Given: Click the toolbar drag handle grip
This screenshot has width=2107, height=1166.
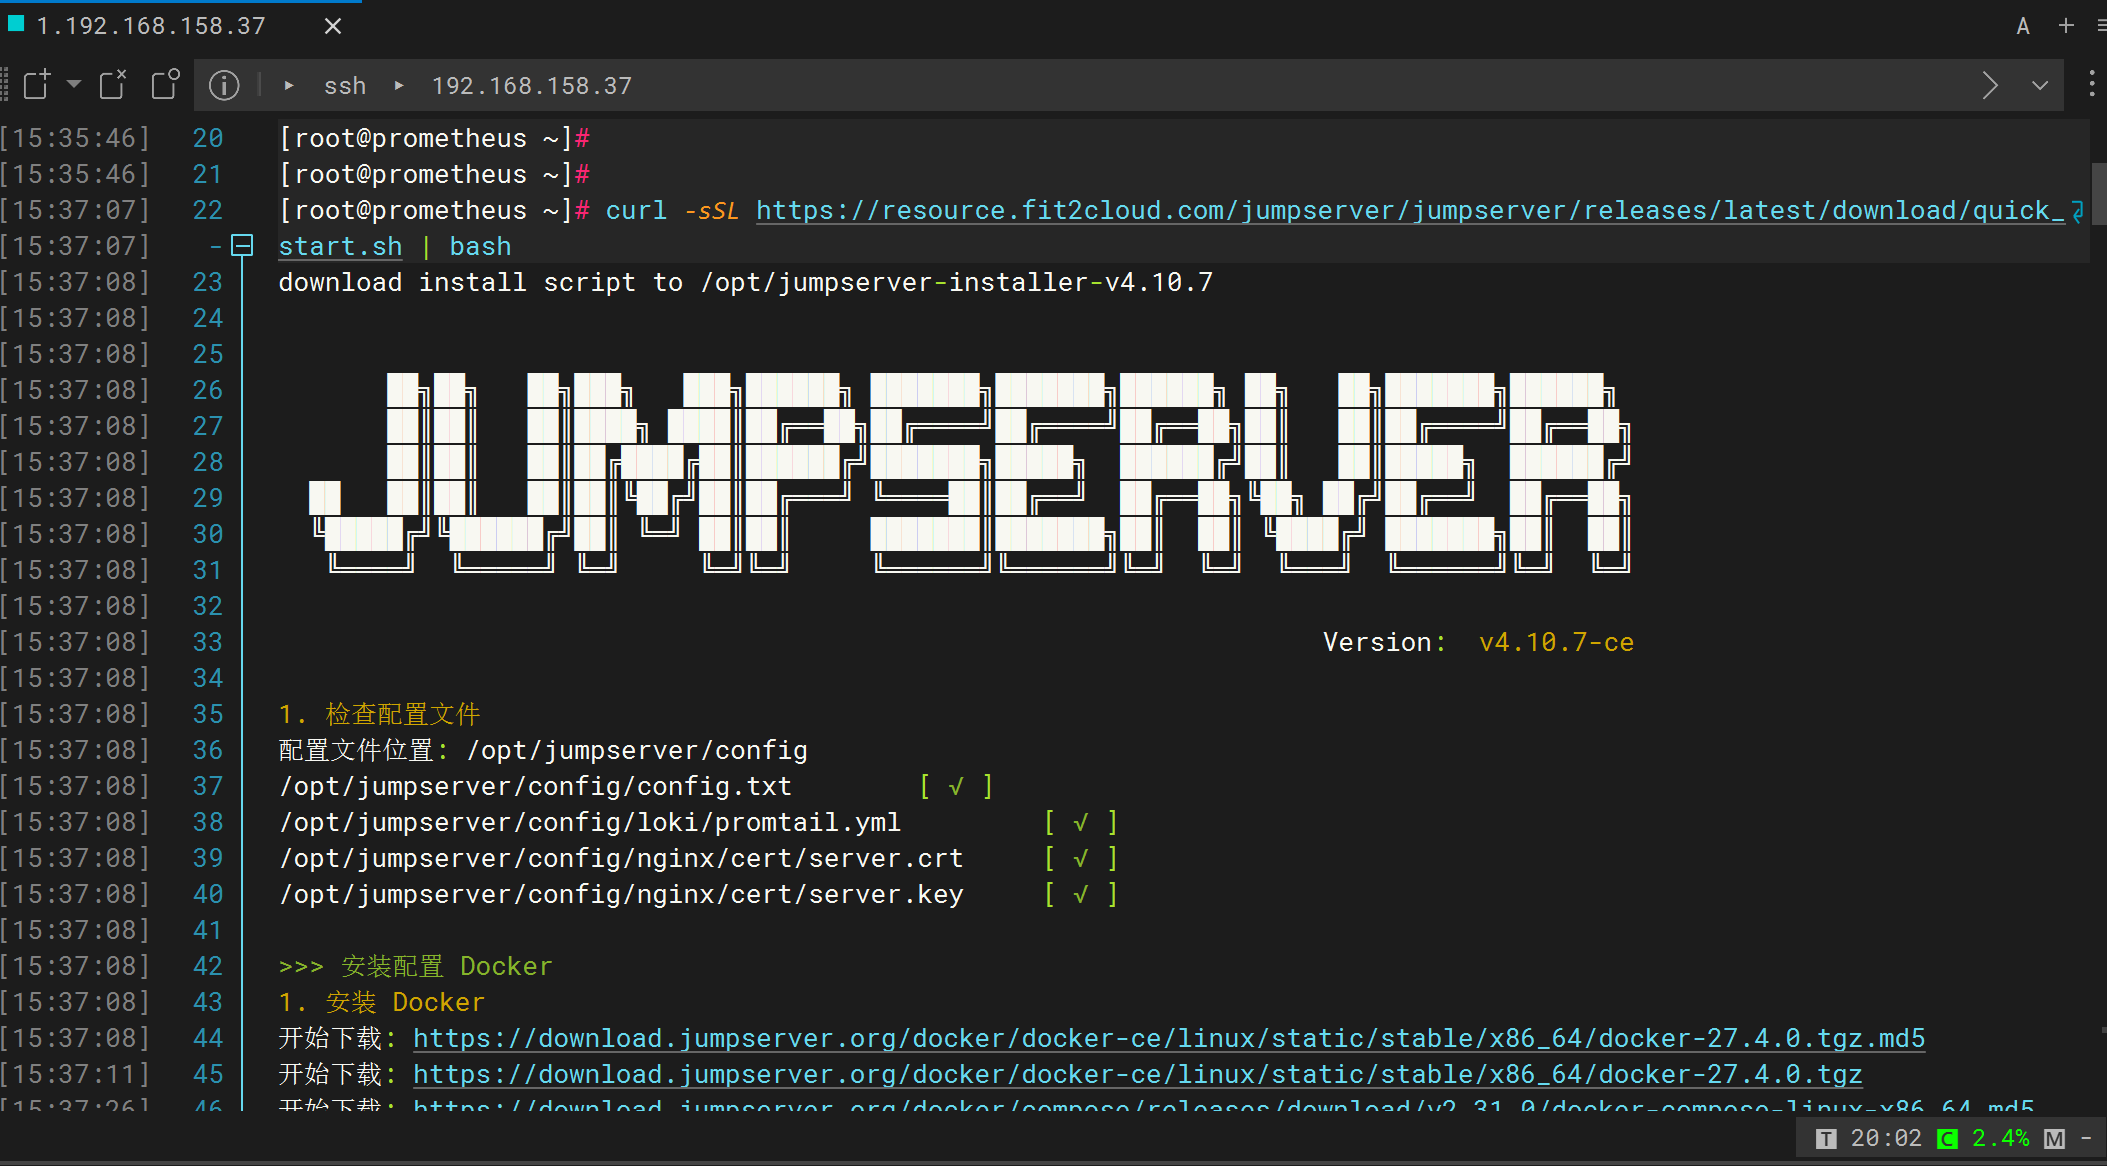Looking at the screenshot, I should (x=5, y=85).
